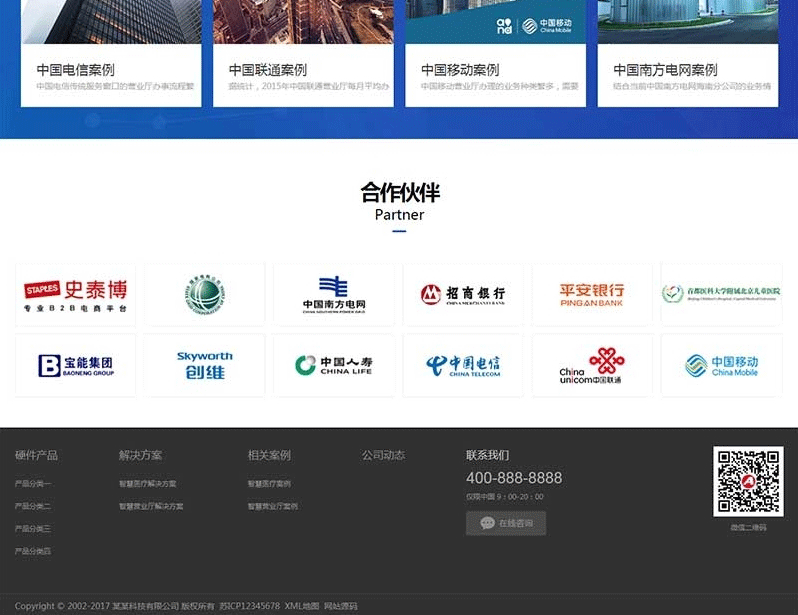
Task: Click phone number 400-888-8888
Action: click(514, 478)
